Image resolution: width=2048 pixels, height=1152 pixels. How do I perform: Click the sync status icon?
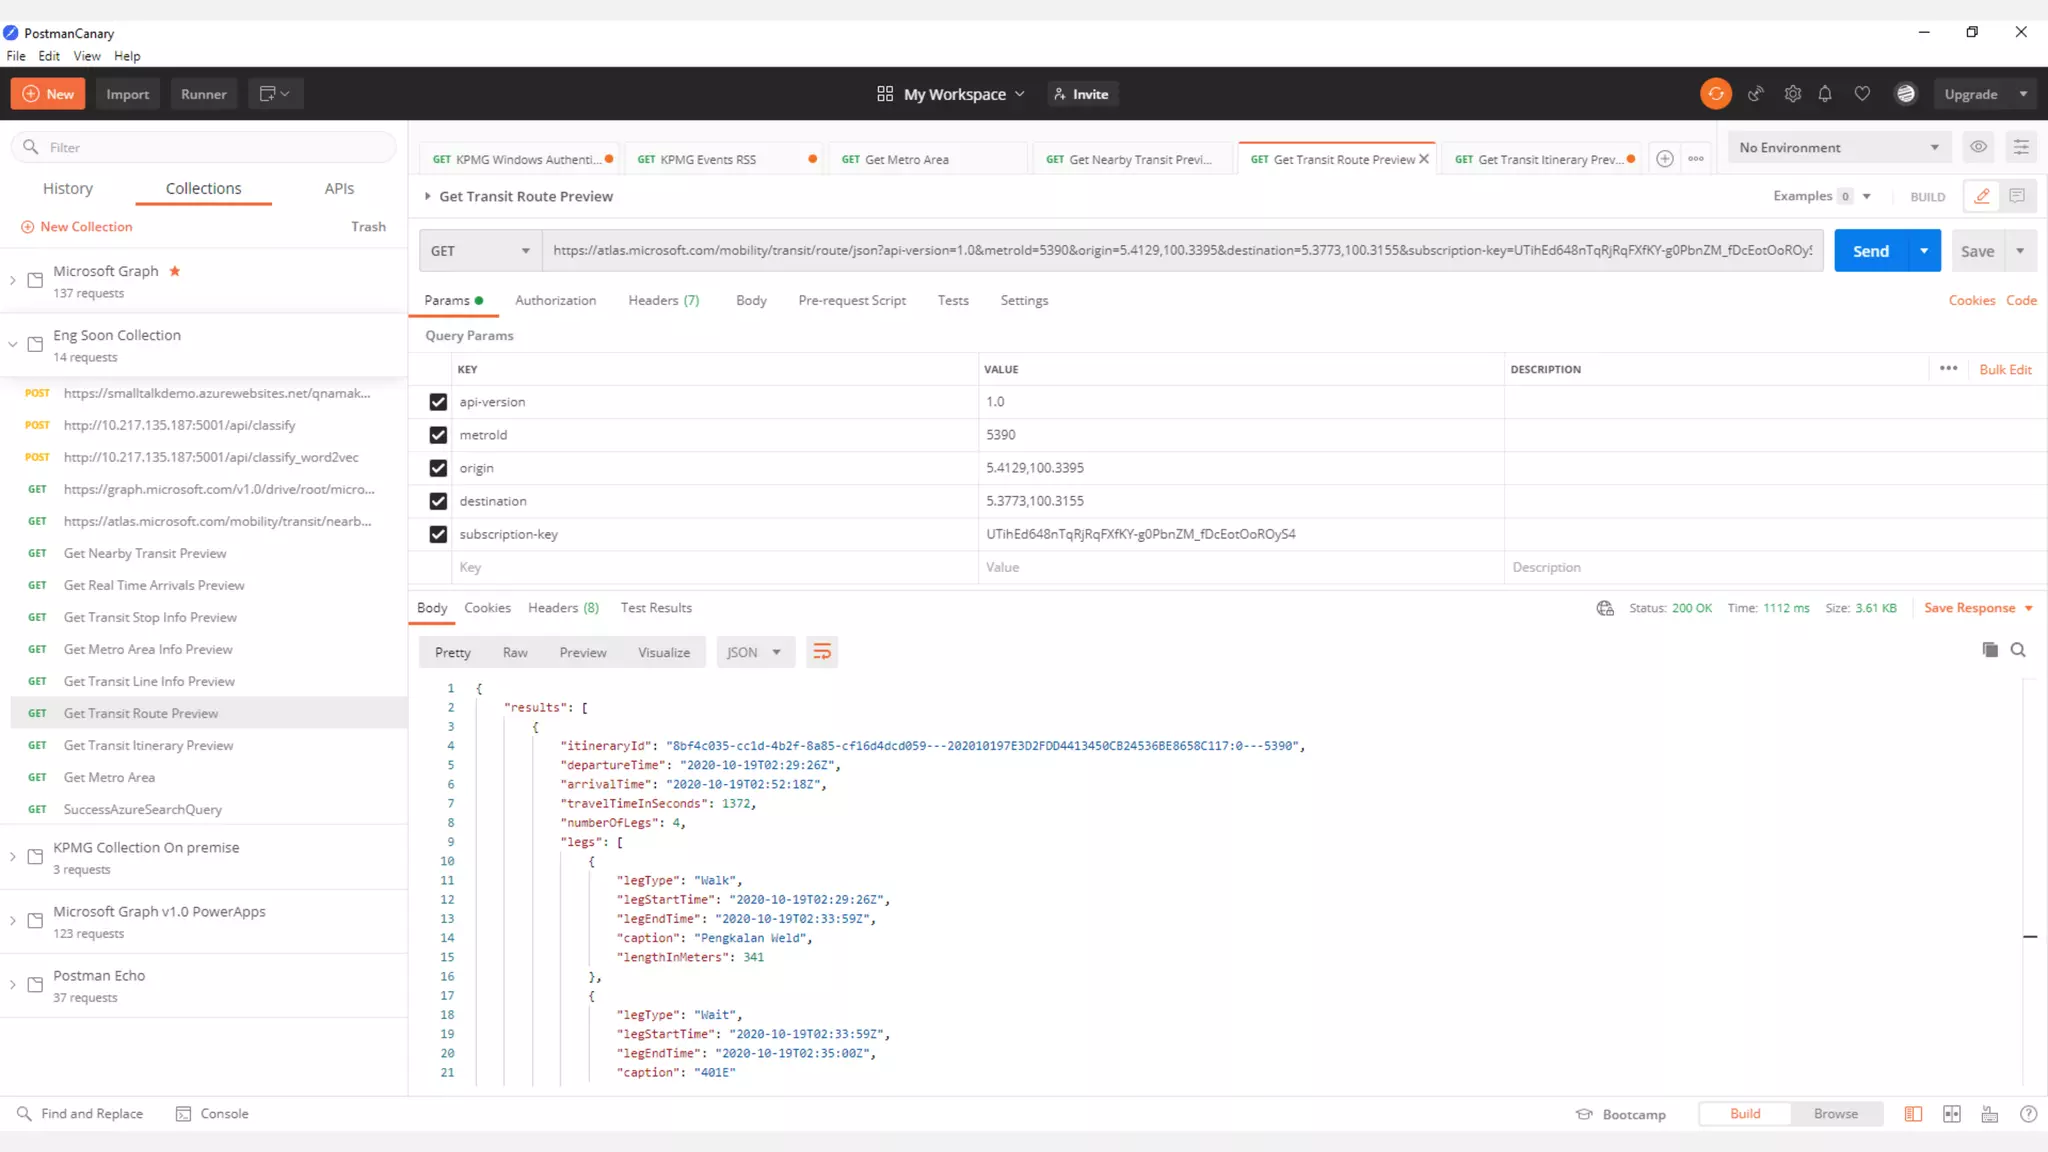(x=1716, y=94)
